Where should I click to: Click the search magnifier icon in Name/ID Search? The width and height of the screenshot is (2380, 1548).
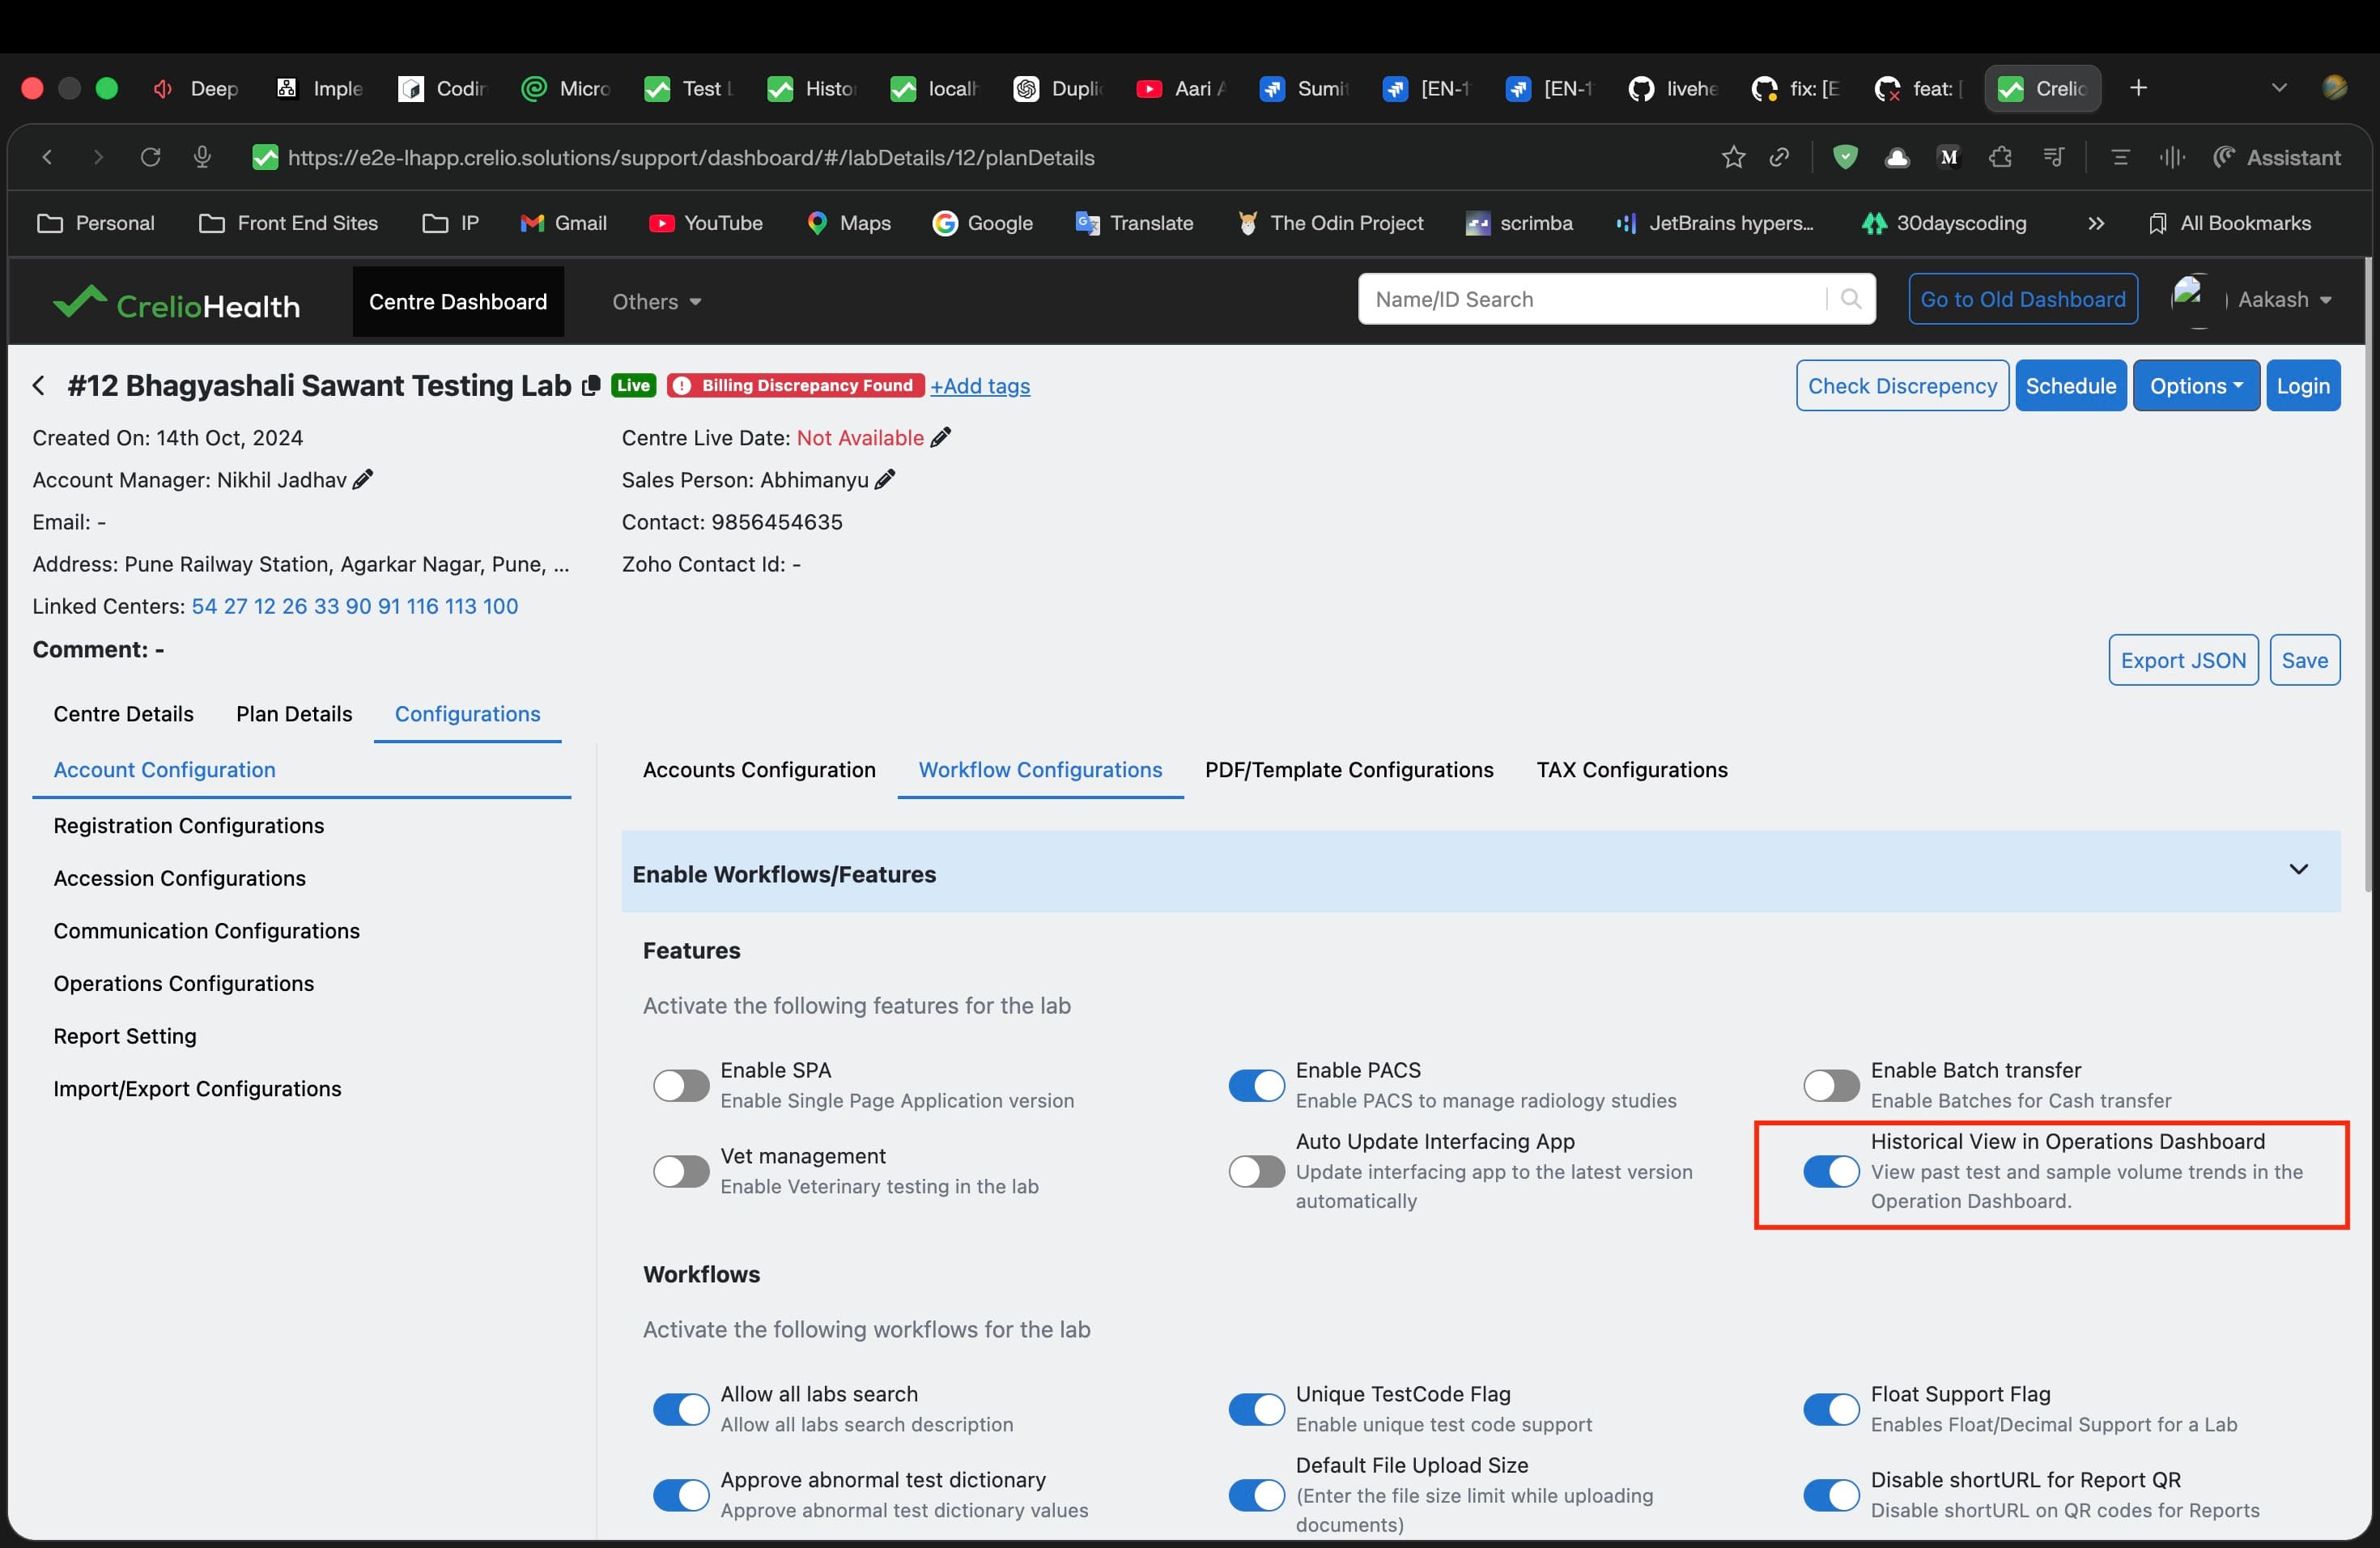[1850, 299]
